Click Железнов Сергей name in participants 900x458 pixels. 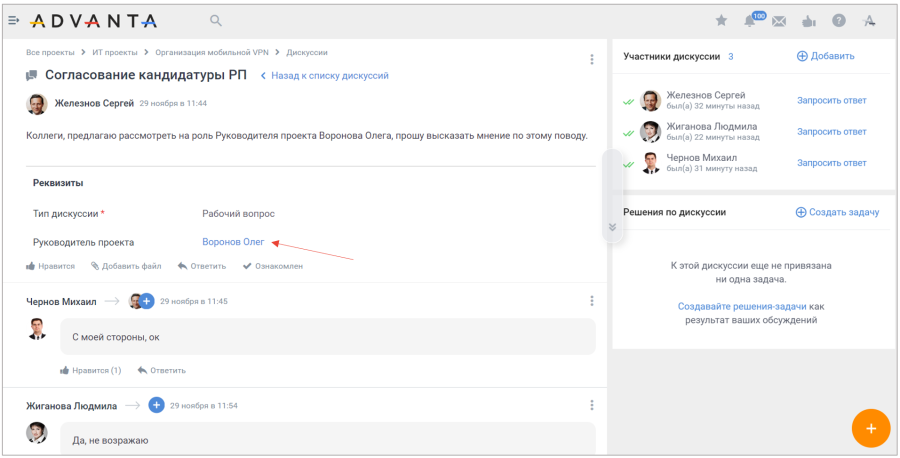705,95
